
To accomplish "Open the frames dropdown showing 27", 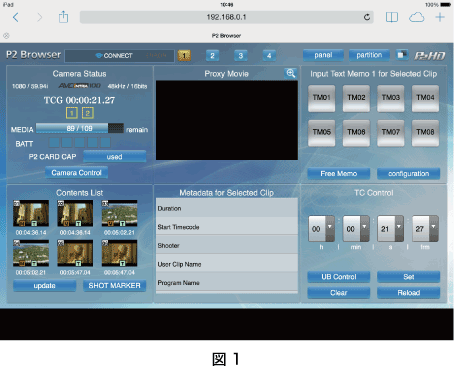I will (425, 229).
